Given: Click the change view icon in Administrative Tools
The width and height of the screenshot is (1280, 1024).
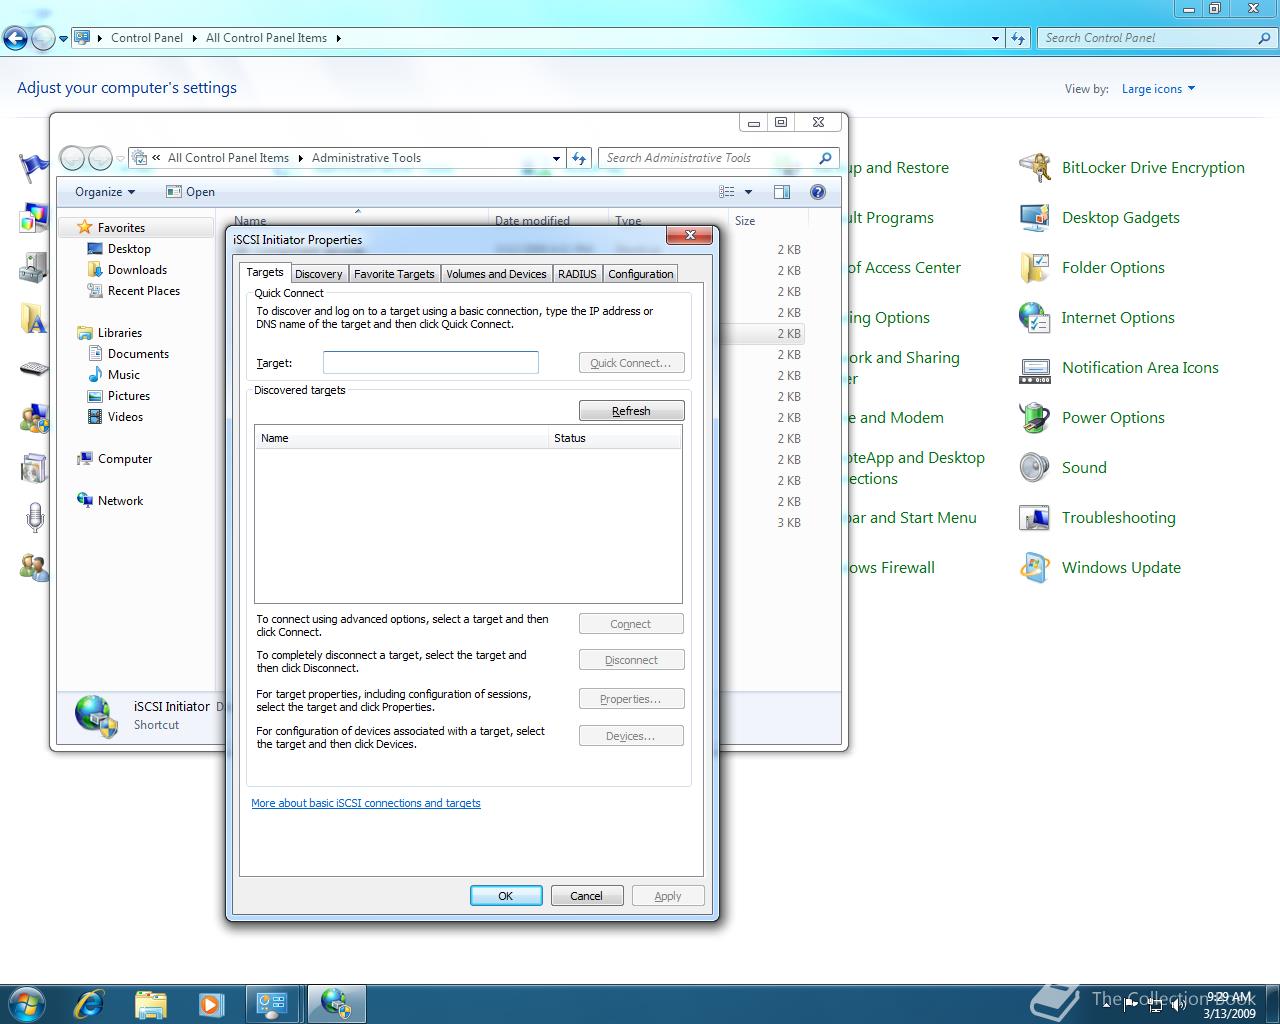Looking at the screenshot, I should tap(727, 192).
